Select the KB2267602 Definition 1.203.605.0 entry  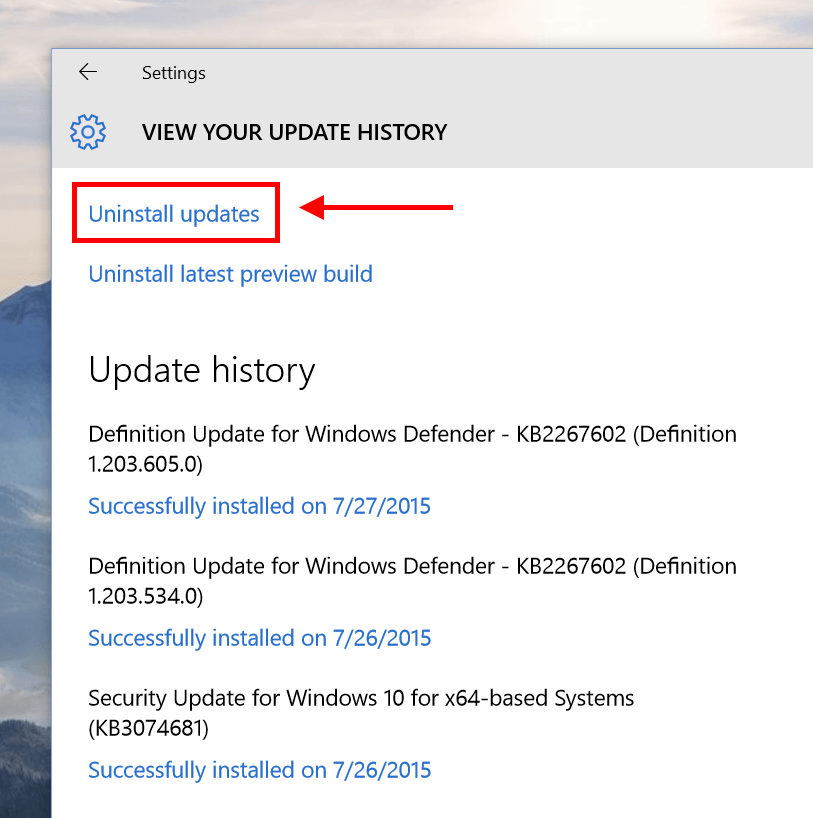pyautogui.click(x=413, y=449)
